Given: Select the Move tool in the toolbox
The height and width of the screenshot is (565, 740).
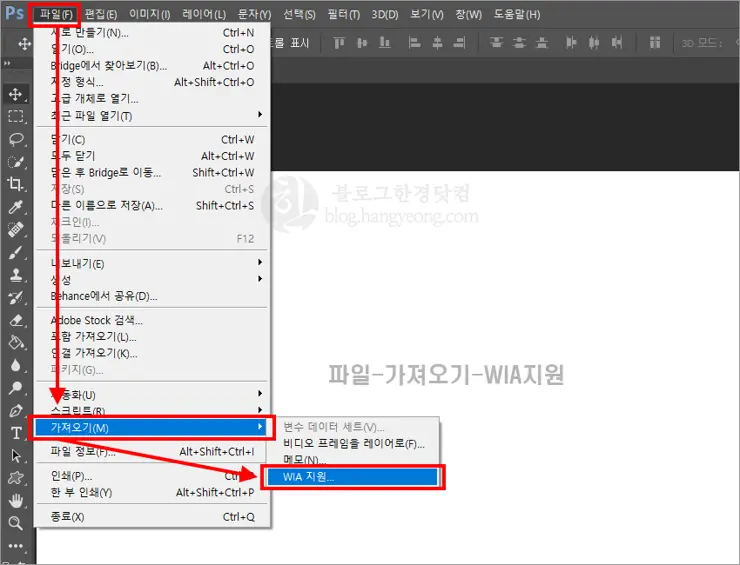Looking at the screenshot, I should (x=16, y=94).
